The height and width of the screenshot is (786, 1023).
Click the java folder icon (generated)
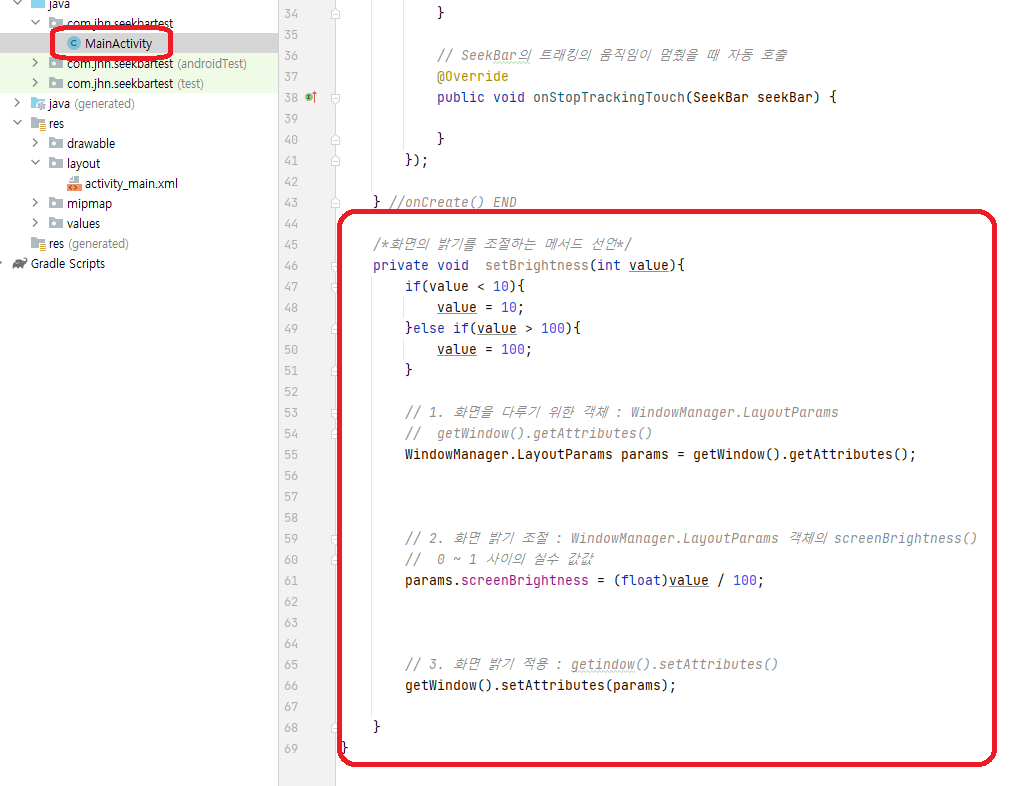click(x=38, y=104)
